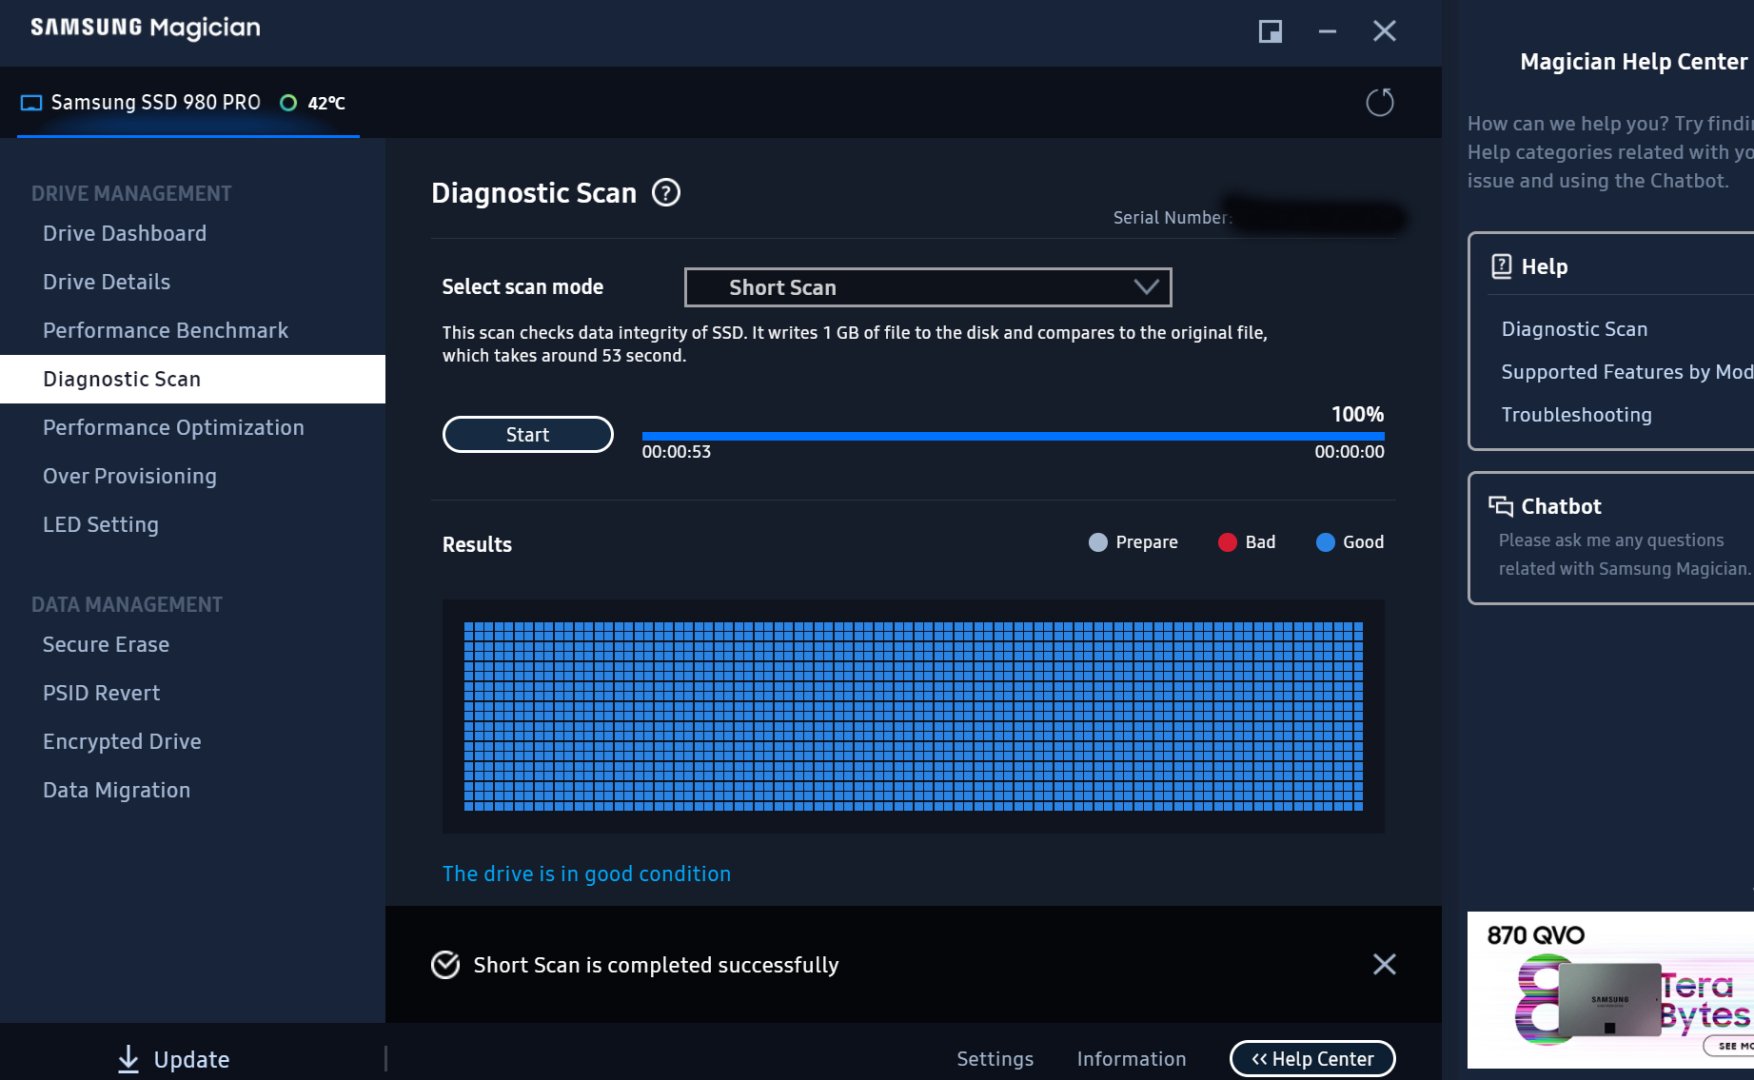Viewport: 1754px width, 1080px height.
Task: Click the scan progress bar
Action: tap(1013, 436)
